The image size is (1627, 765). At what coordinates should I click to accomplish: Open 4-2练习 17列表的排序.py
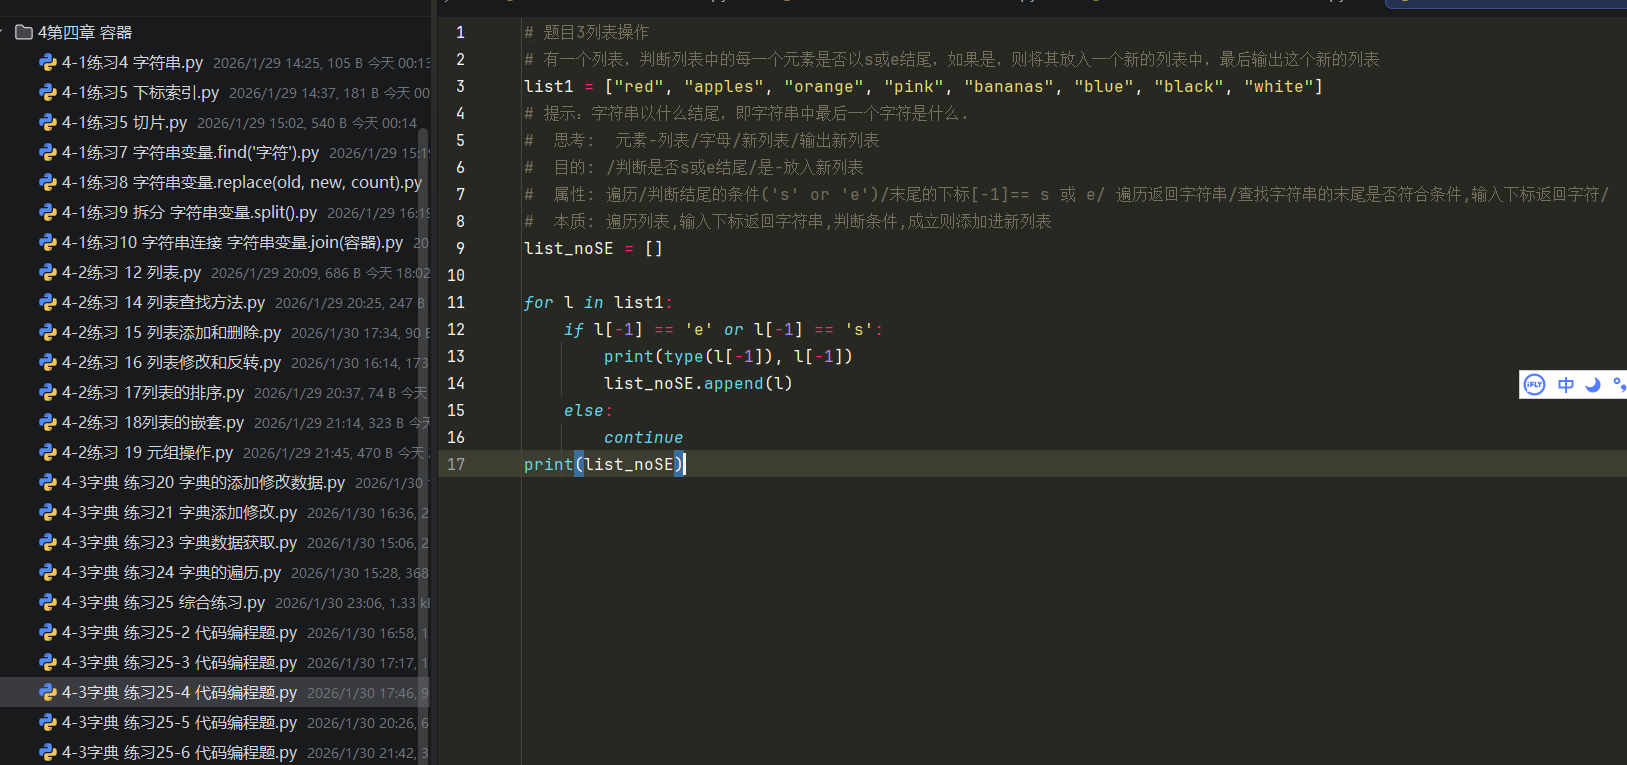point(153,392)
